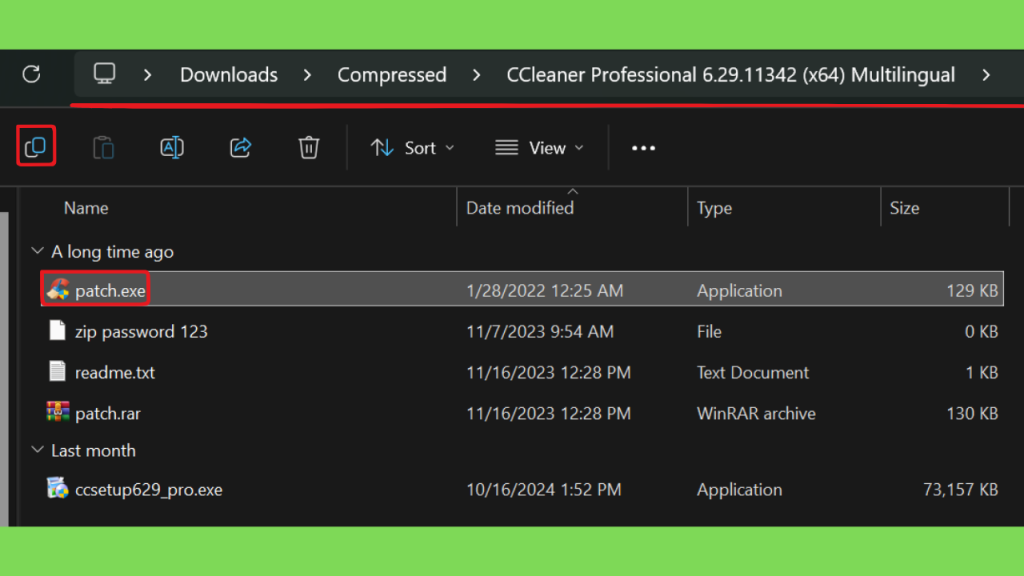
Task: Expand chevron after This PC icon
Action: (148, 75)
